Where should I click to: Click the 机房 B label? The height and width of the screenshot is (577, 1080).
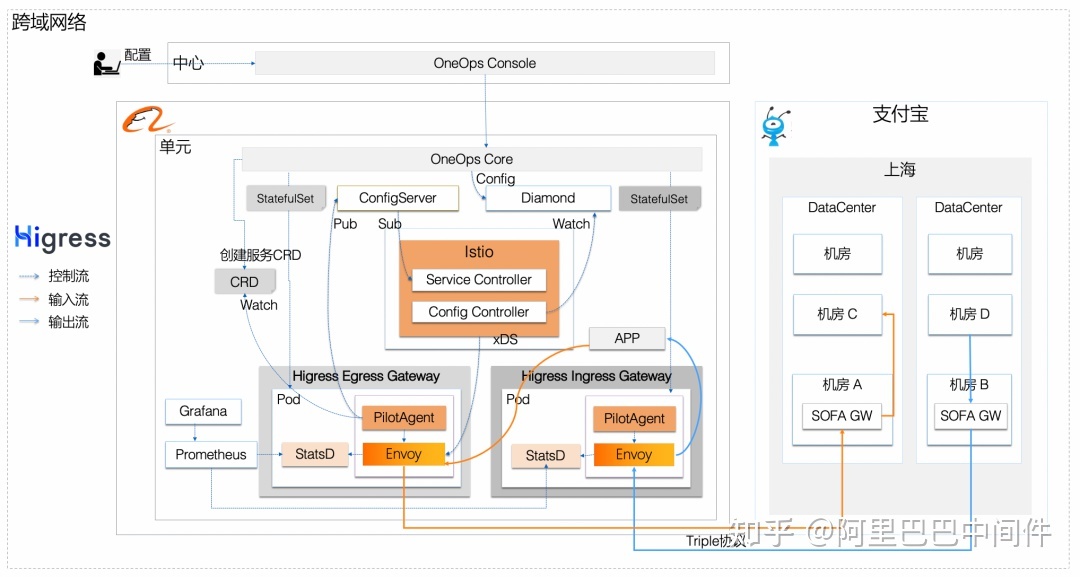[969, 384]
